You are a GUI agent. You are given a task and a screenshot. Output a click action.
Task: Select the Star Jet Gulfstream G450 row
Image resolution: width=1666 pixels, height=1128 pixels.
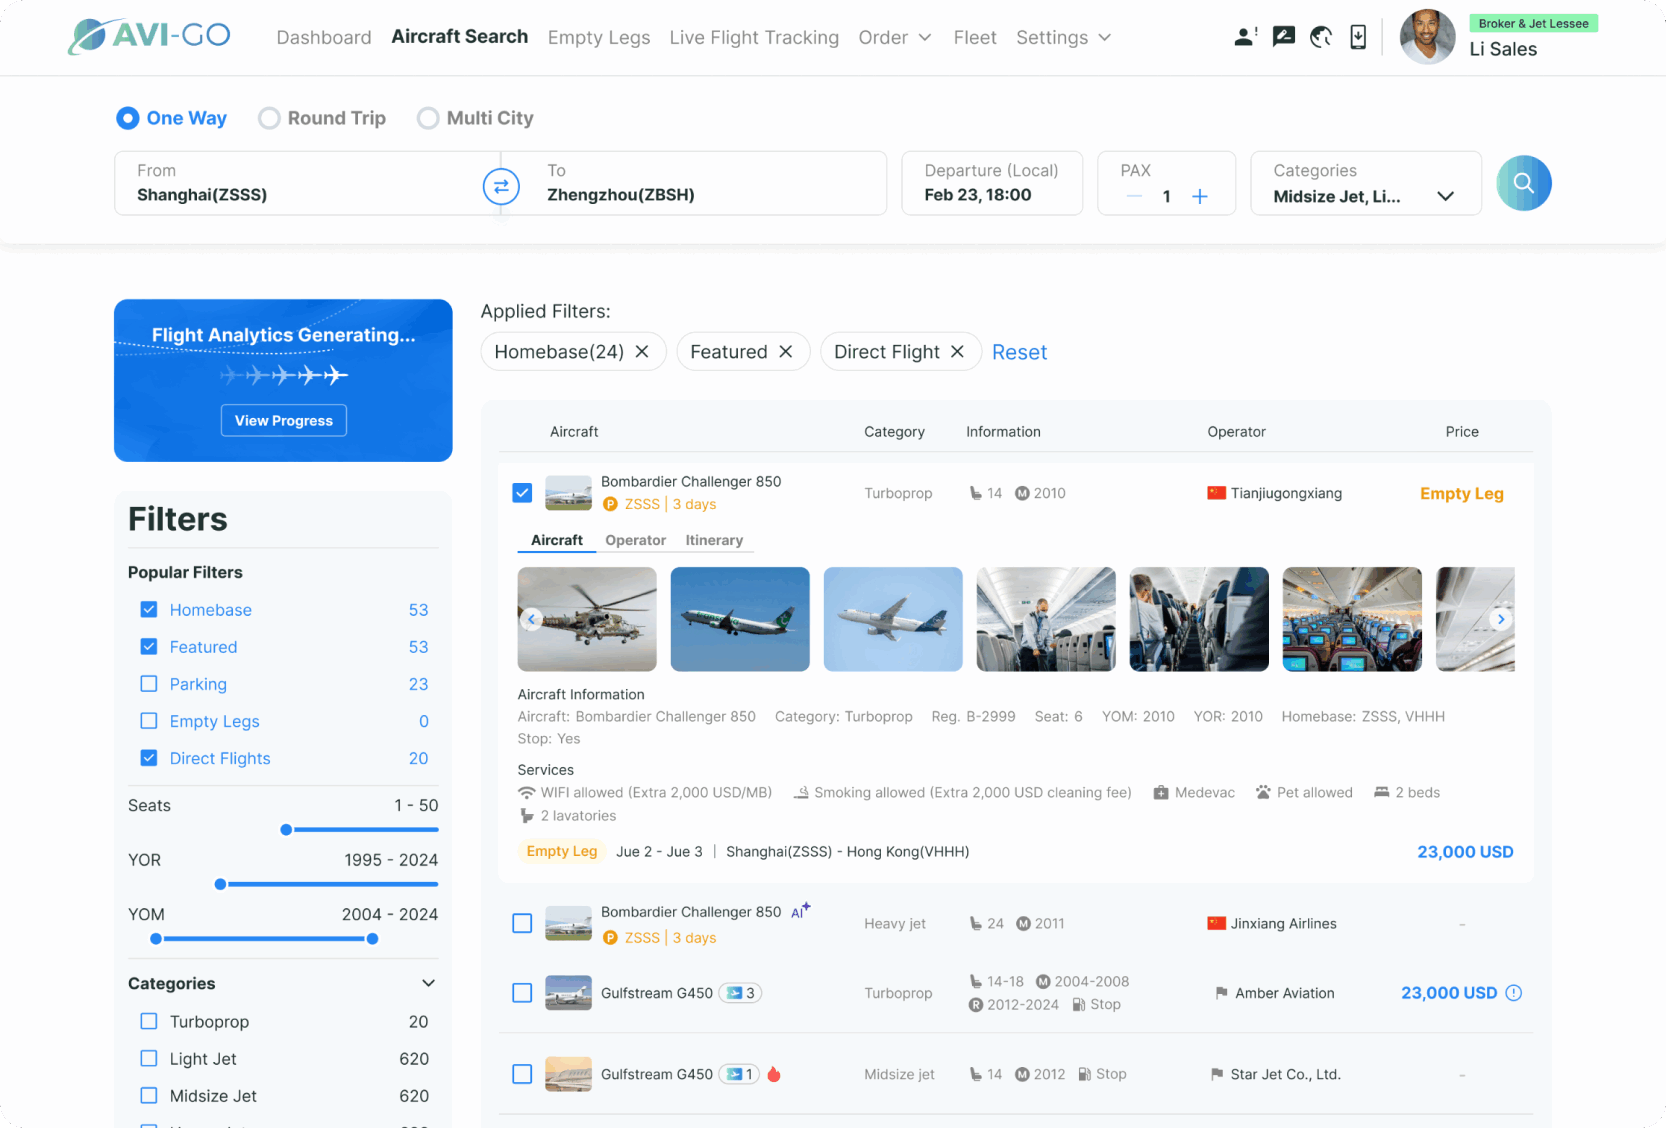click(522, 1074)
